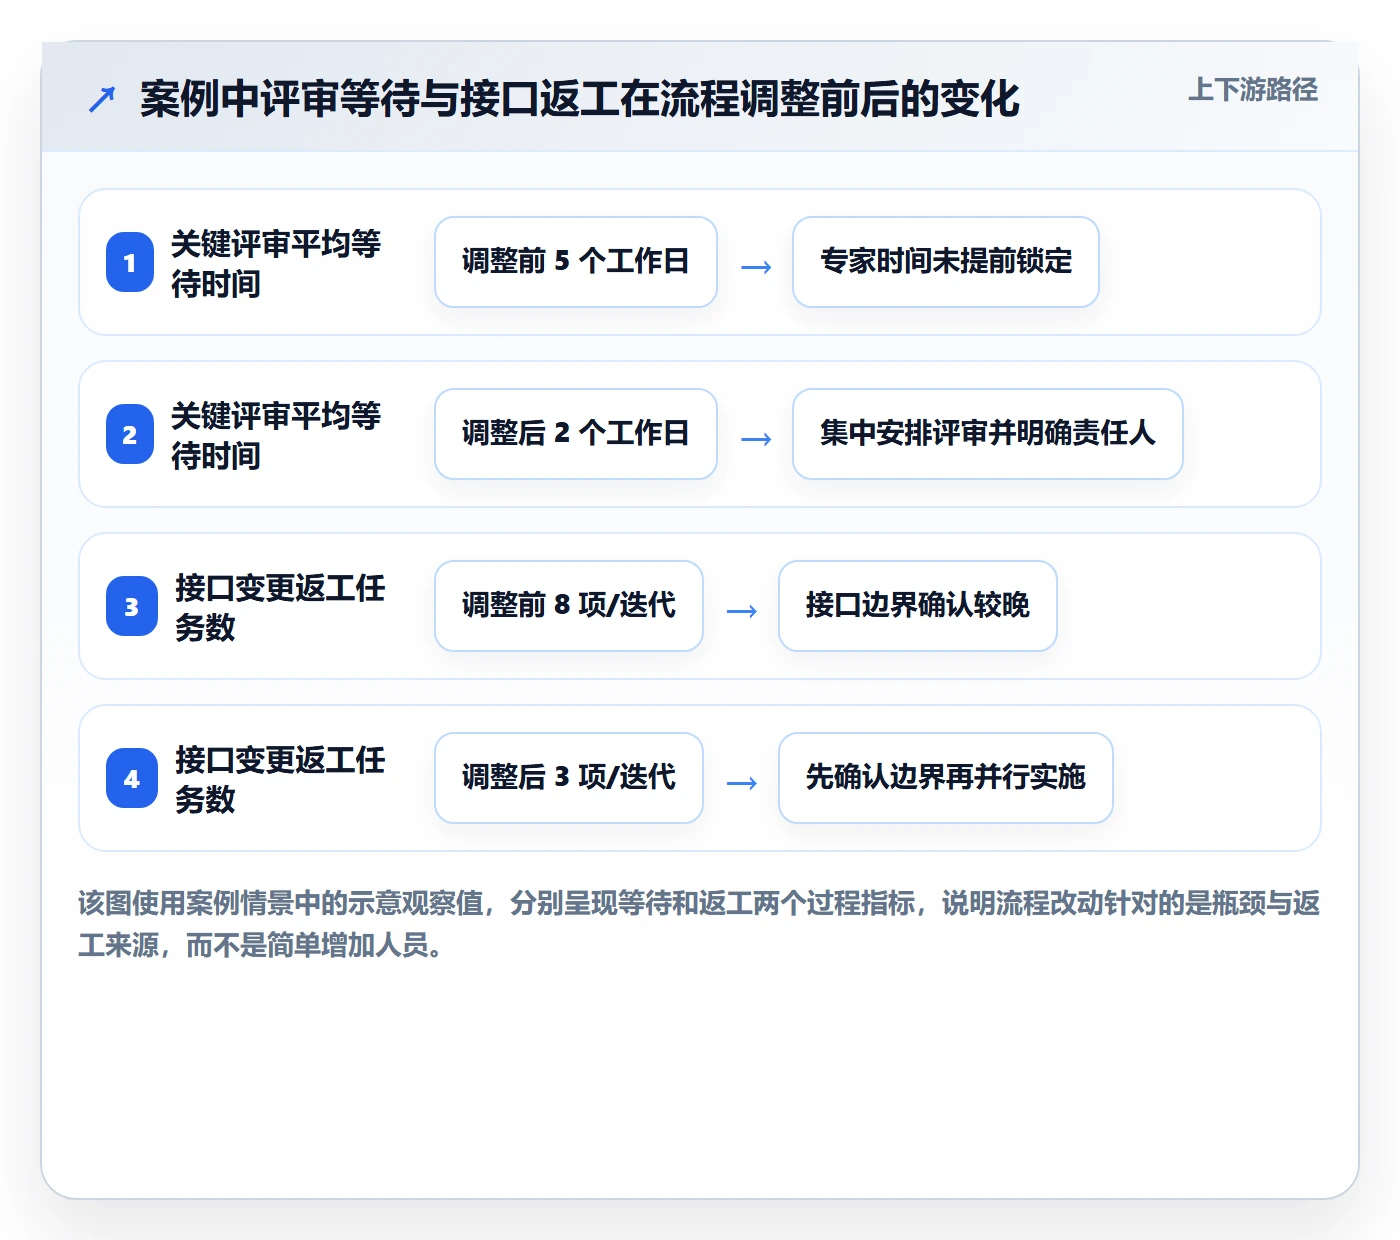Select the number 4 step badge

pyautogui.click(x=132, y=778)
